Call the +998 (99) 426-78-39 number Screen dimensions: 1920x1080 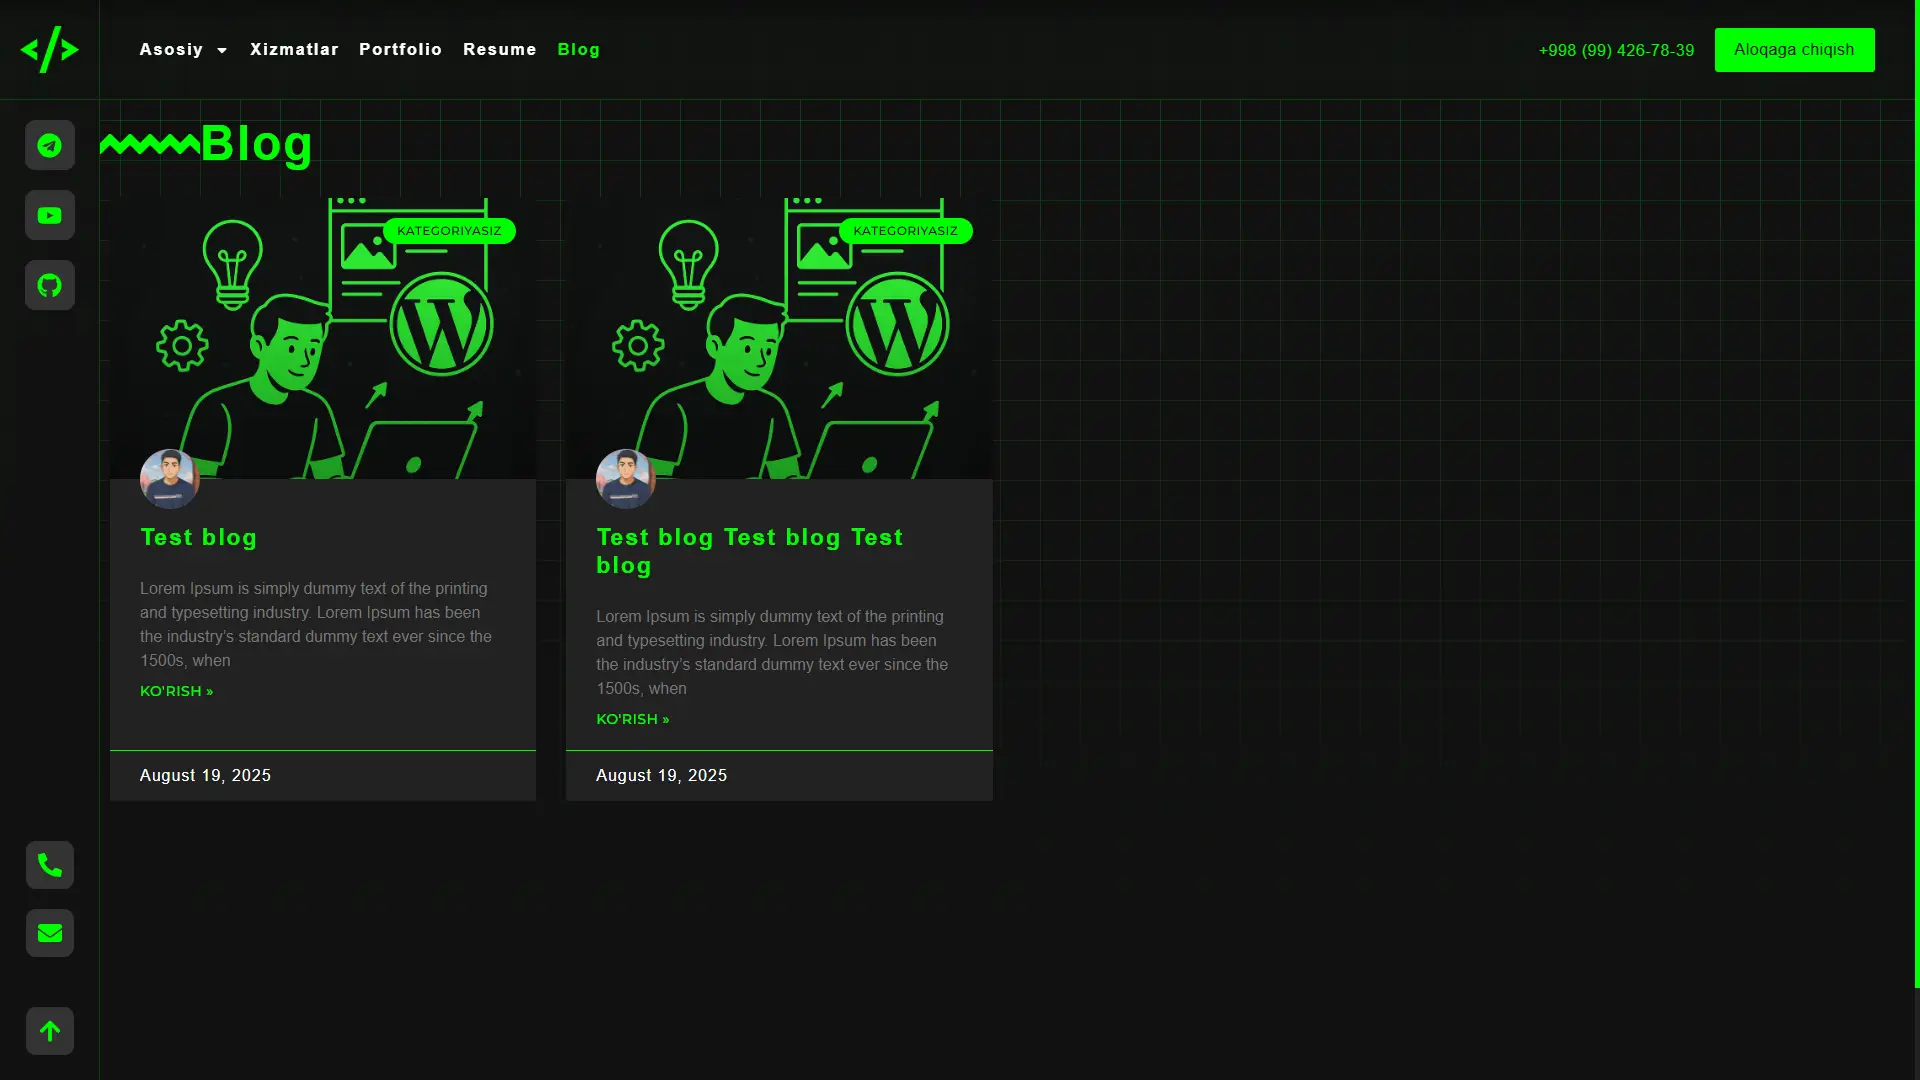click(1614, 50)
